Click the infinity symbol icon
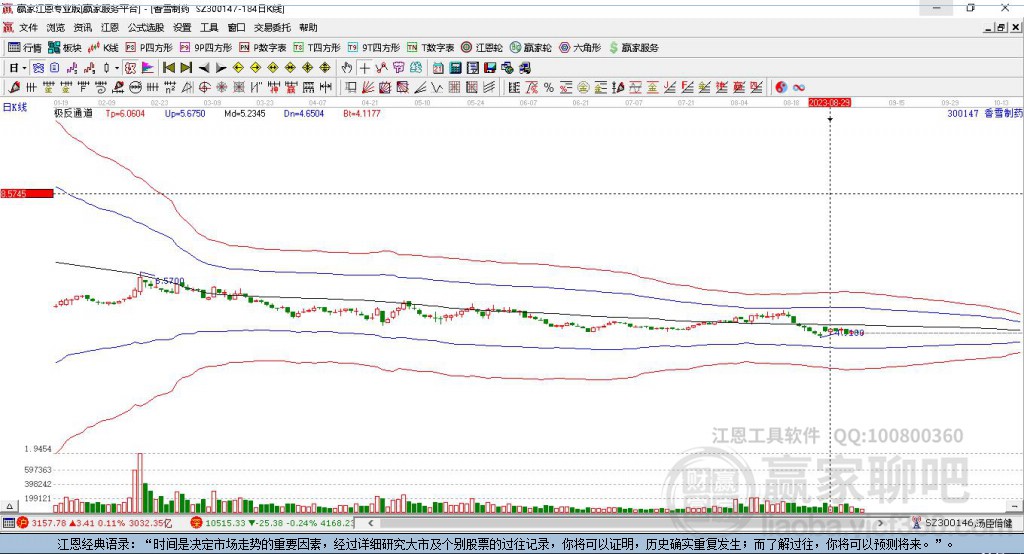The width and height of the screenshot is (1024, 554). click(x=799, y=89)
